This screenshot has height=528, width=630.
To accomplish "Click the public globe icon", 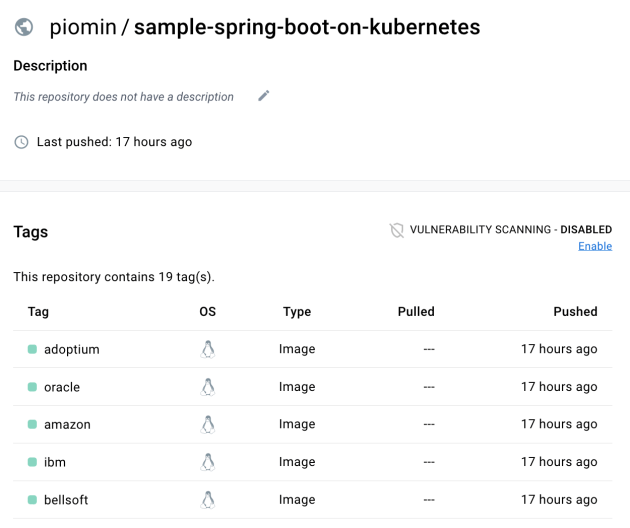I will (24, 28).
